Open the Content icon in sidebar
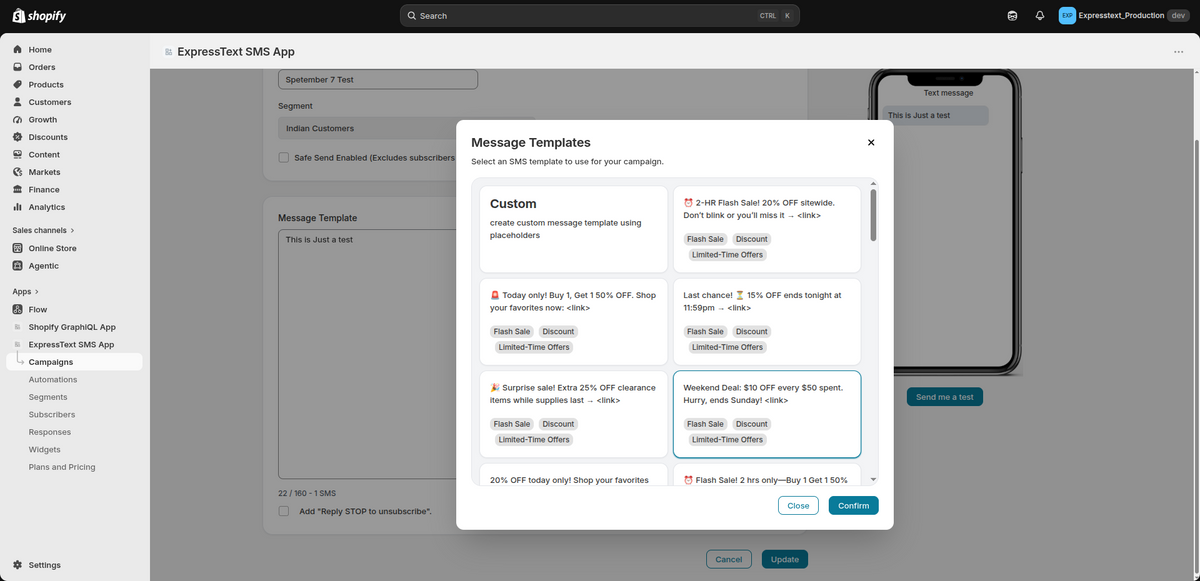Viewport: 1200px width, 581px height. coord(18,155)
